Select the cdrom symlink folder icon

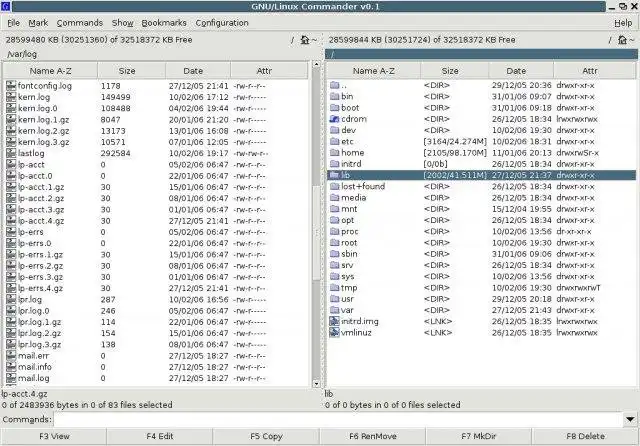[334, 119]
